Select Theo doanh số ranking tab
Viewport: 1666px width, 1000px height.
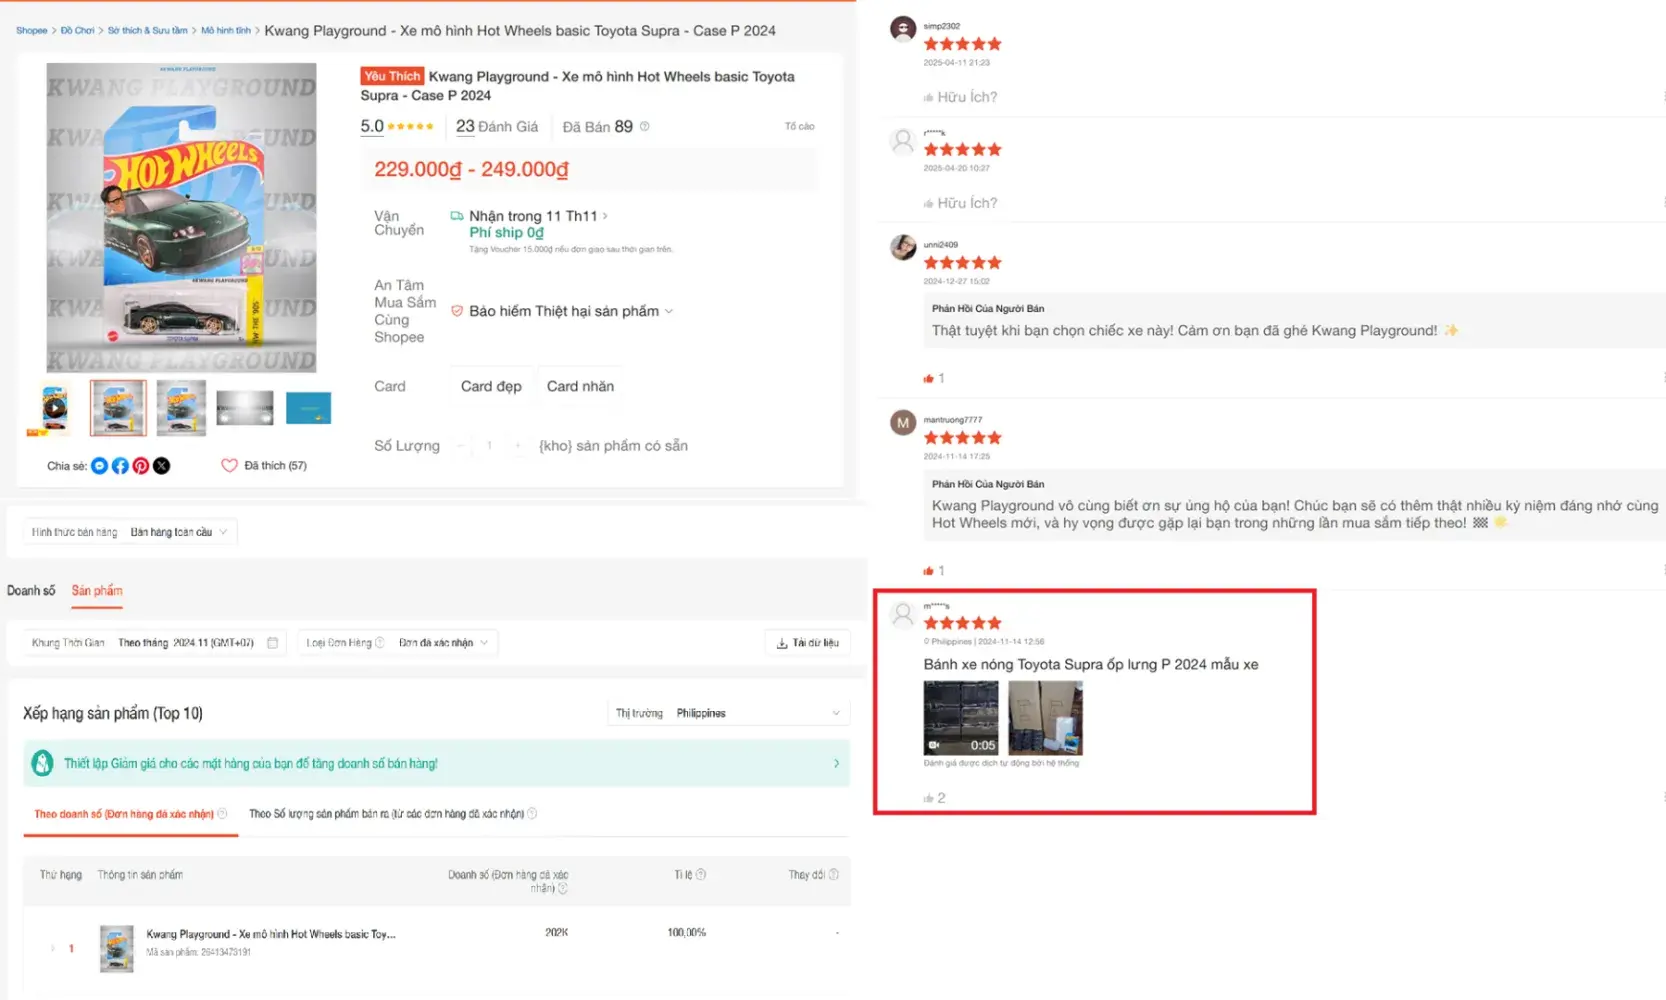(x=130, y=814)
